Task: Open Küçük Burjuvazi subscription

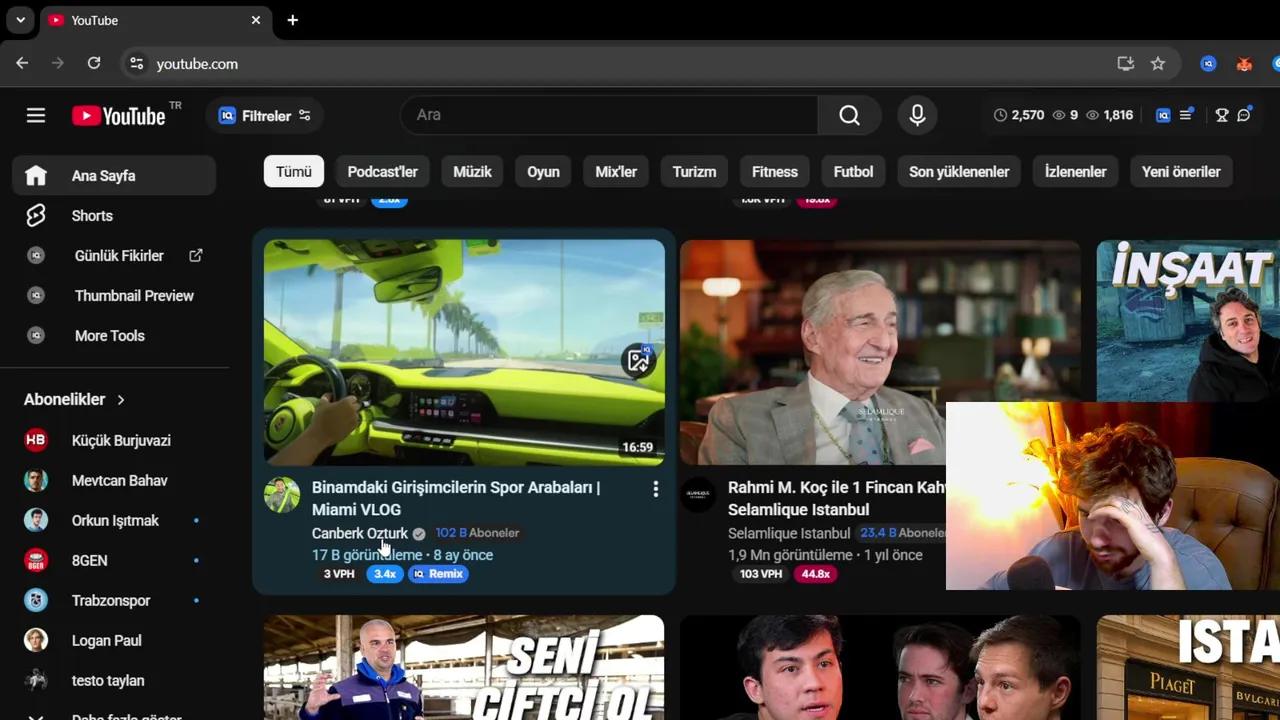Action: click(114, 441)
